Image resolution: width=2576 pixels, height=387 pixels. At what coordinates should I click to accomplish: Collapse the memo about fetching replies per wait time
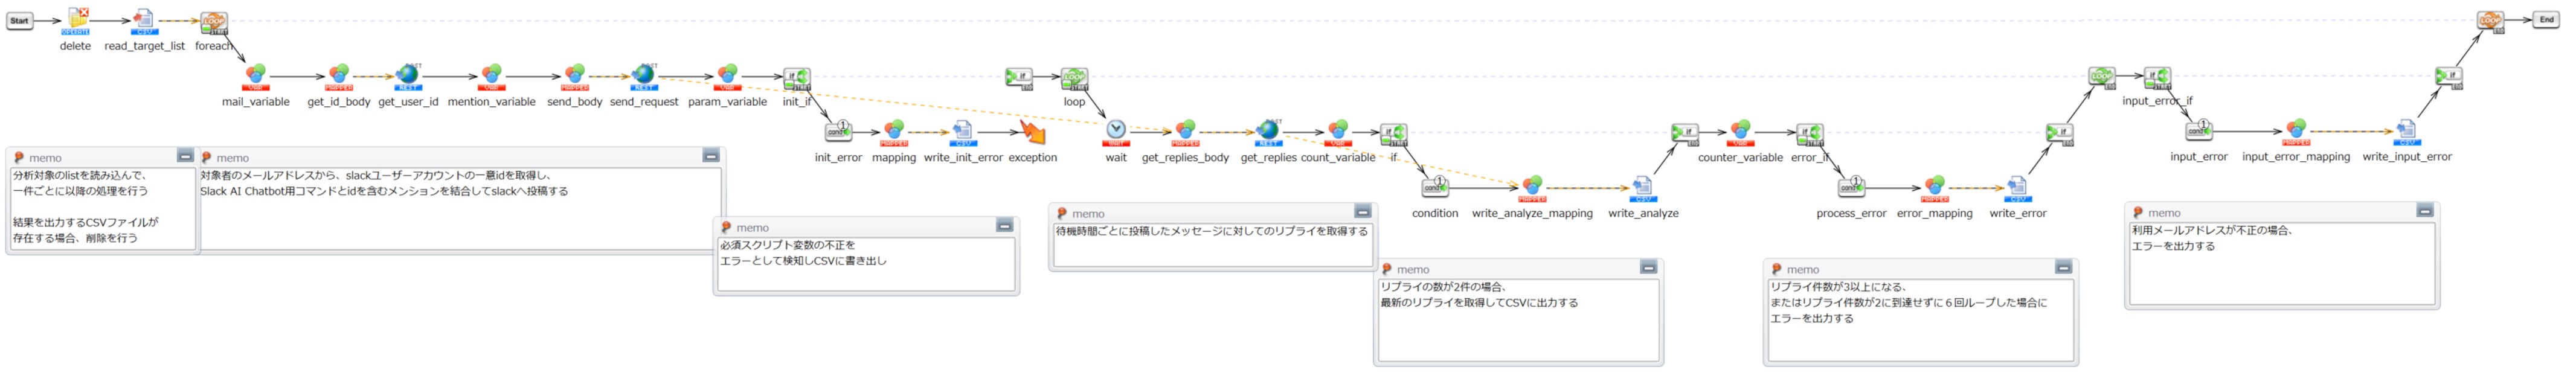click(1362, 212)
